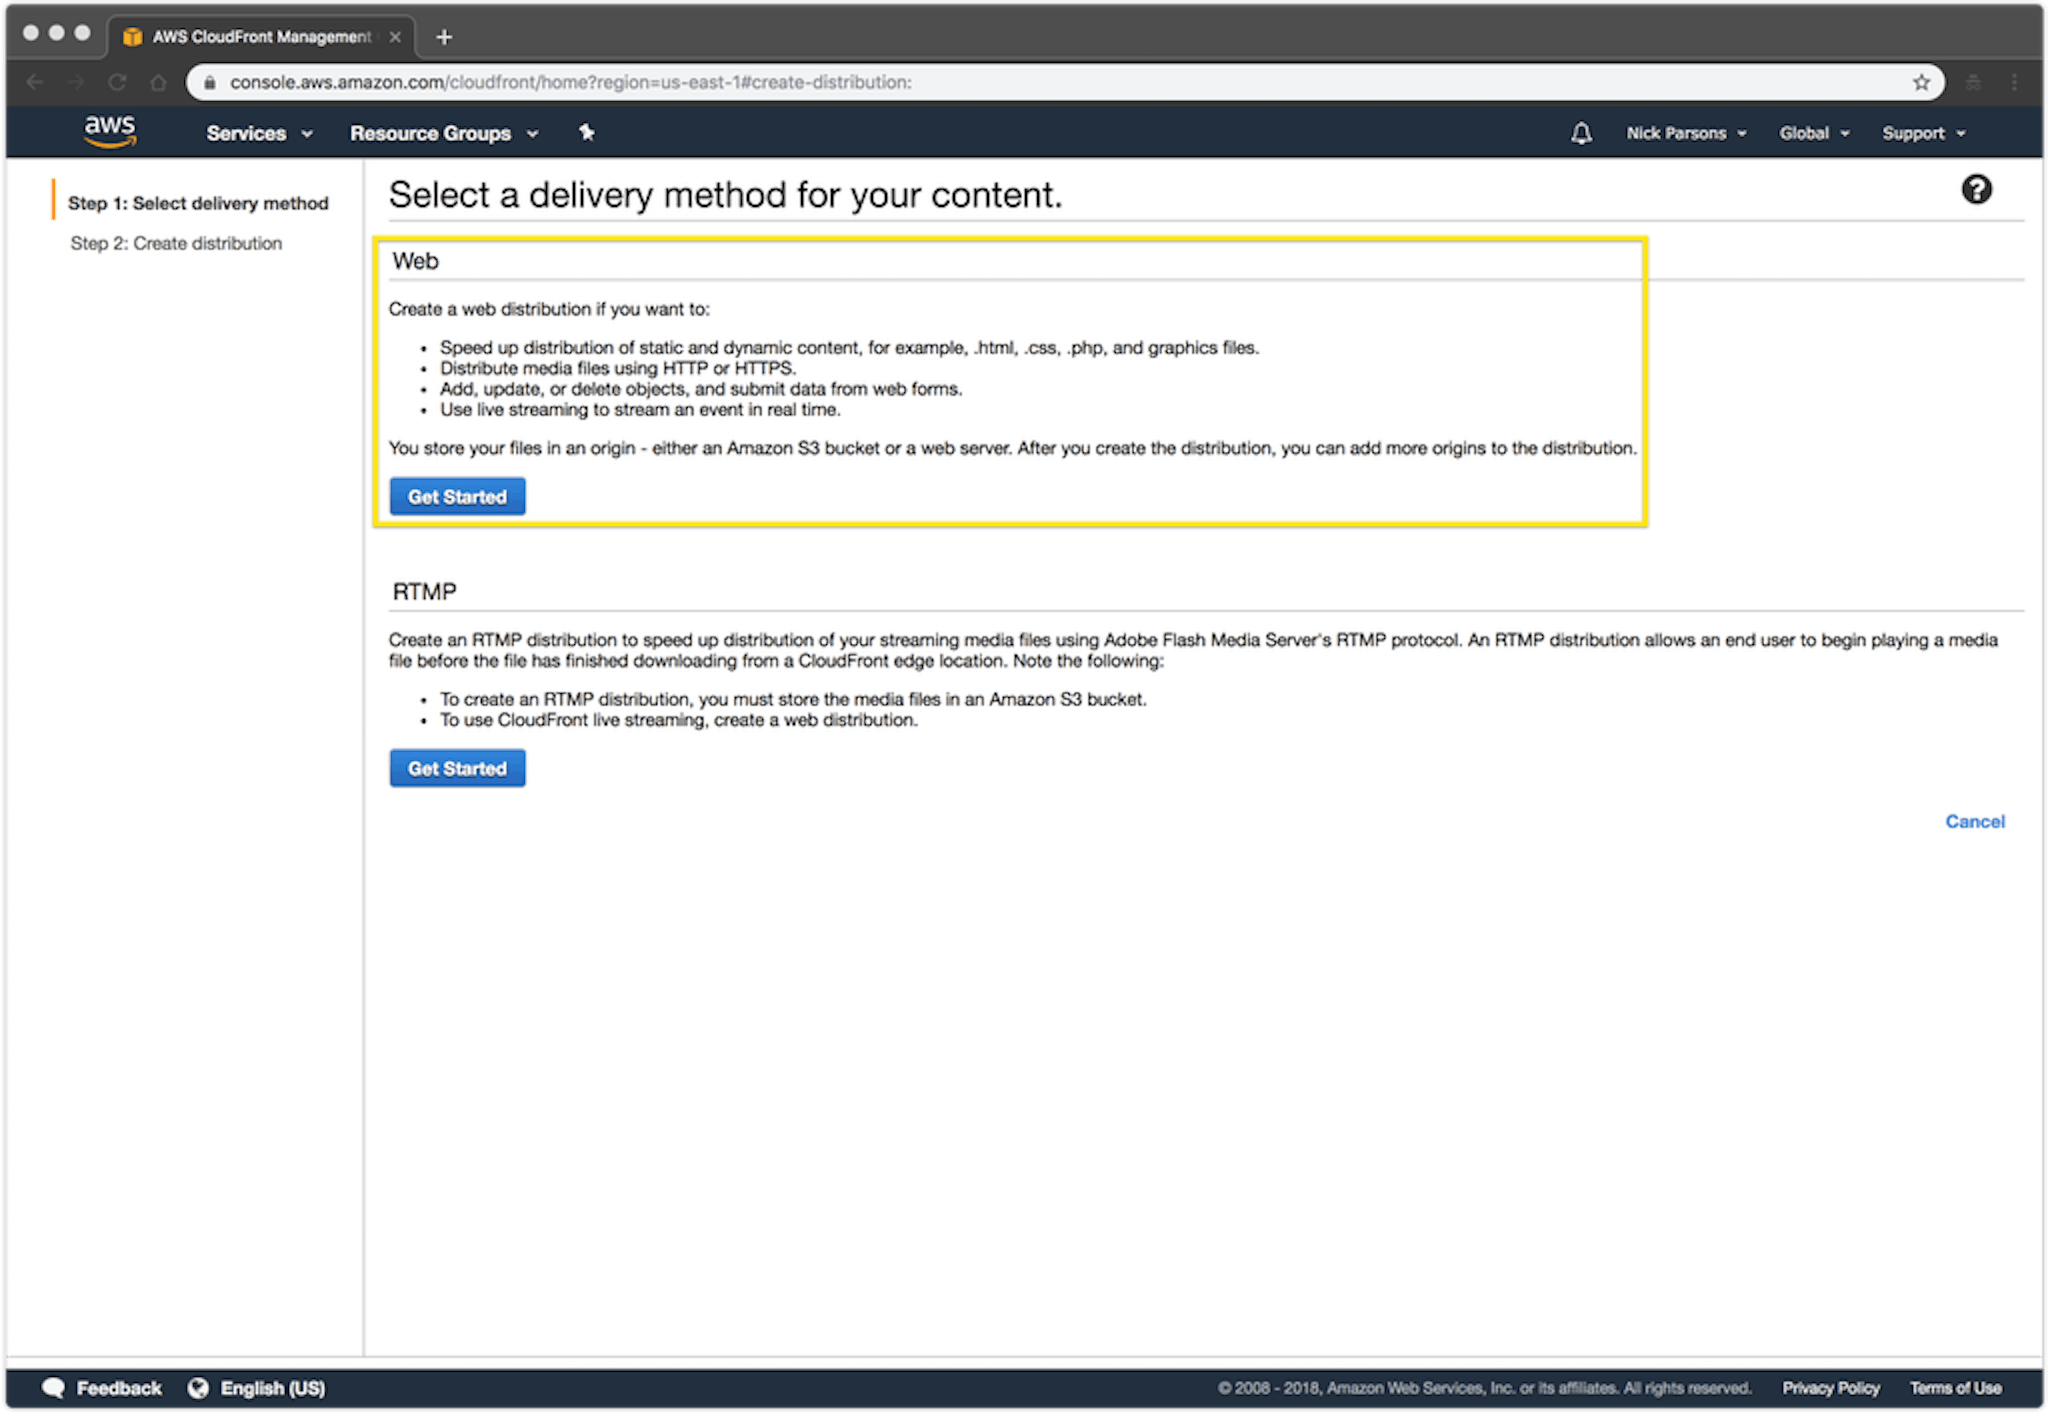The image size is (2048, 1414).
Task: Open the Privacy Policy link
Action: pyautogui.click(x=1831, y=1388)
